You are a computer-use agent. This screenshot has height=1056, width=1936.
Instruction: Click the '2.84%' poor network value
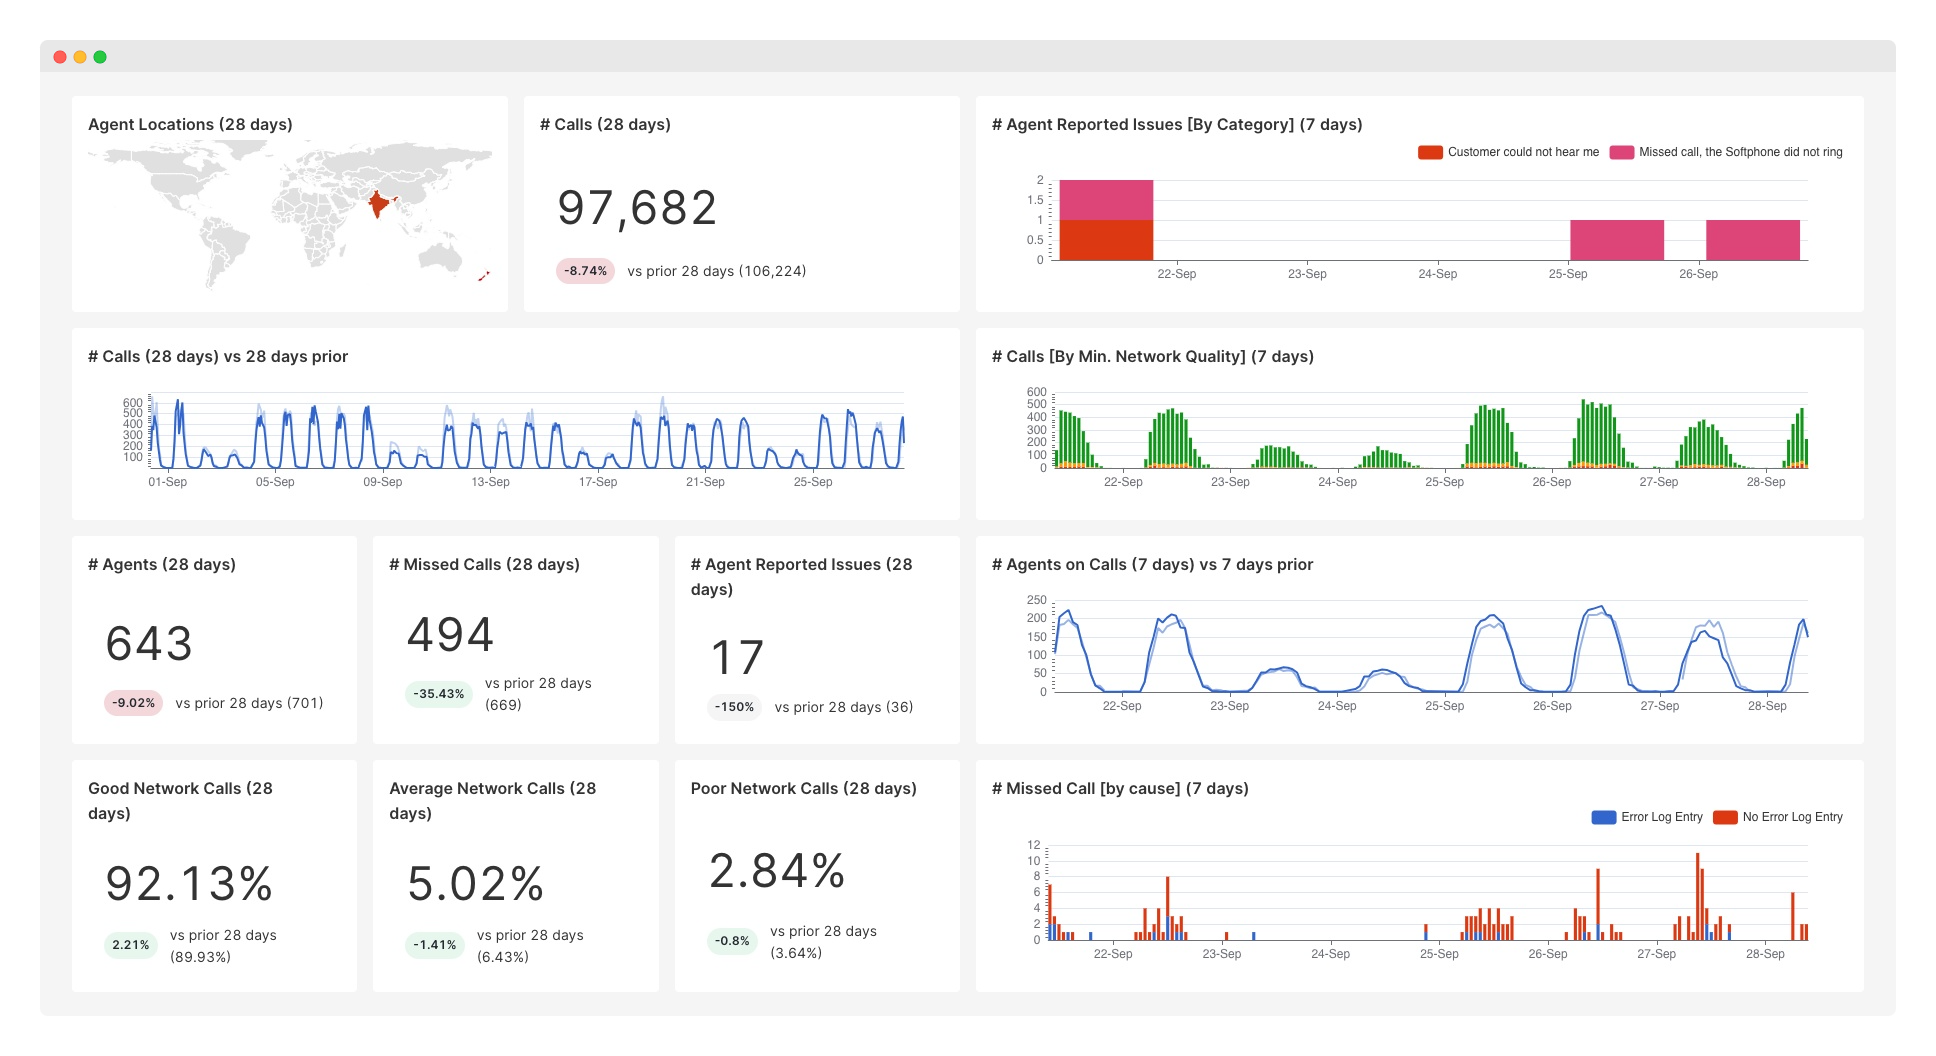(777, 870)
